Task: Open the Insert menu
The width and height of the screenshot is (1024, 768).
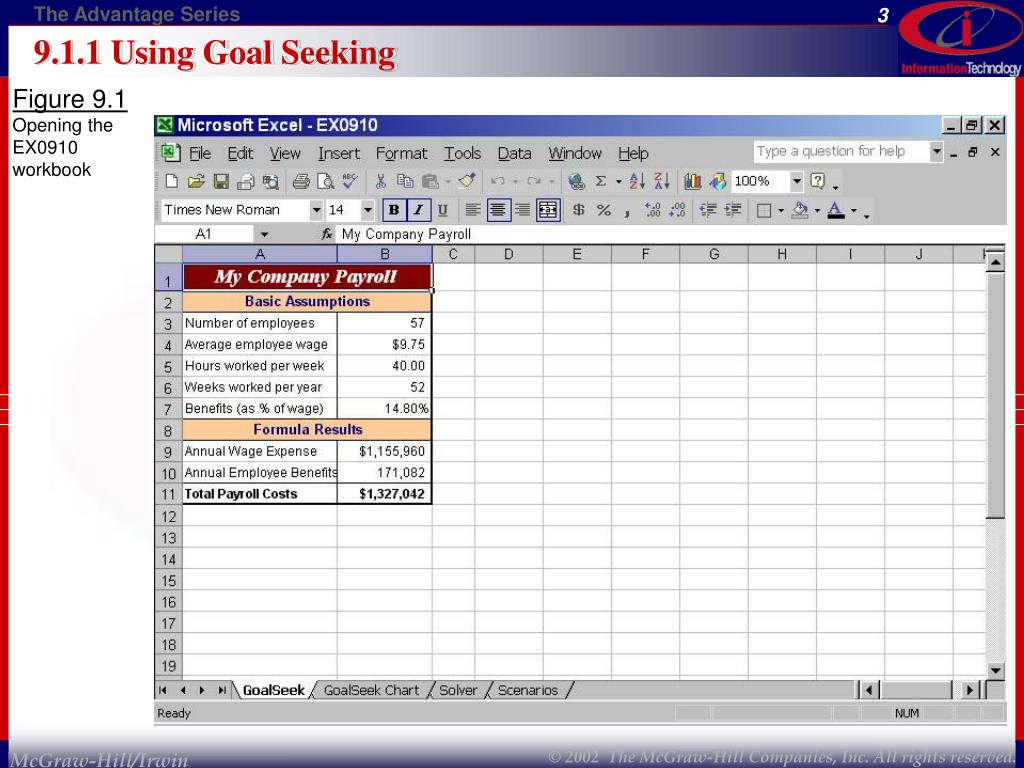Action: (339, 153)
